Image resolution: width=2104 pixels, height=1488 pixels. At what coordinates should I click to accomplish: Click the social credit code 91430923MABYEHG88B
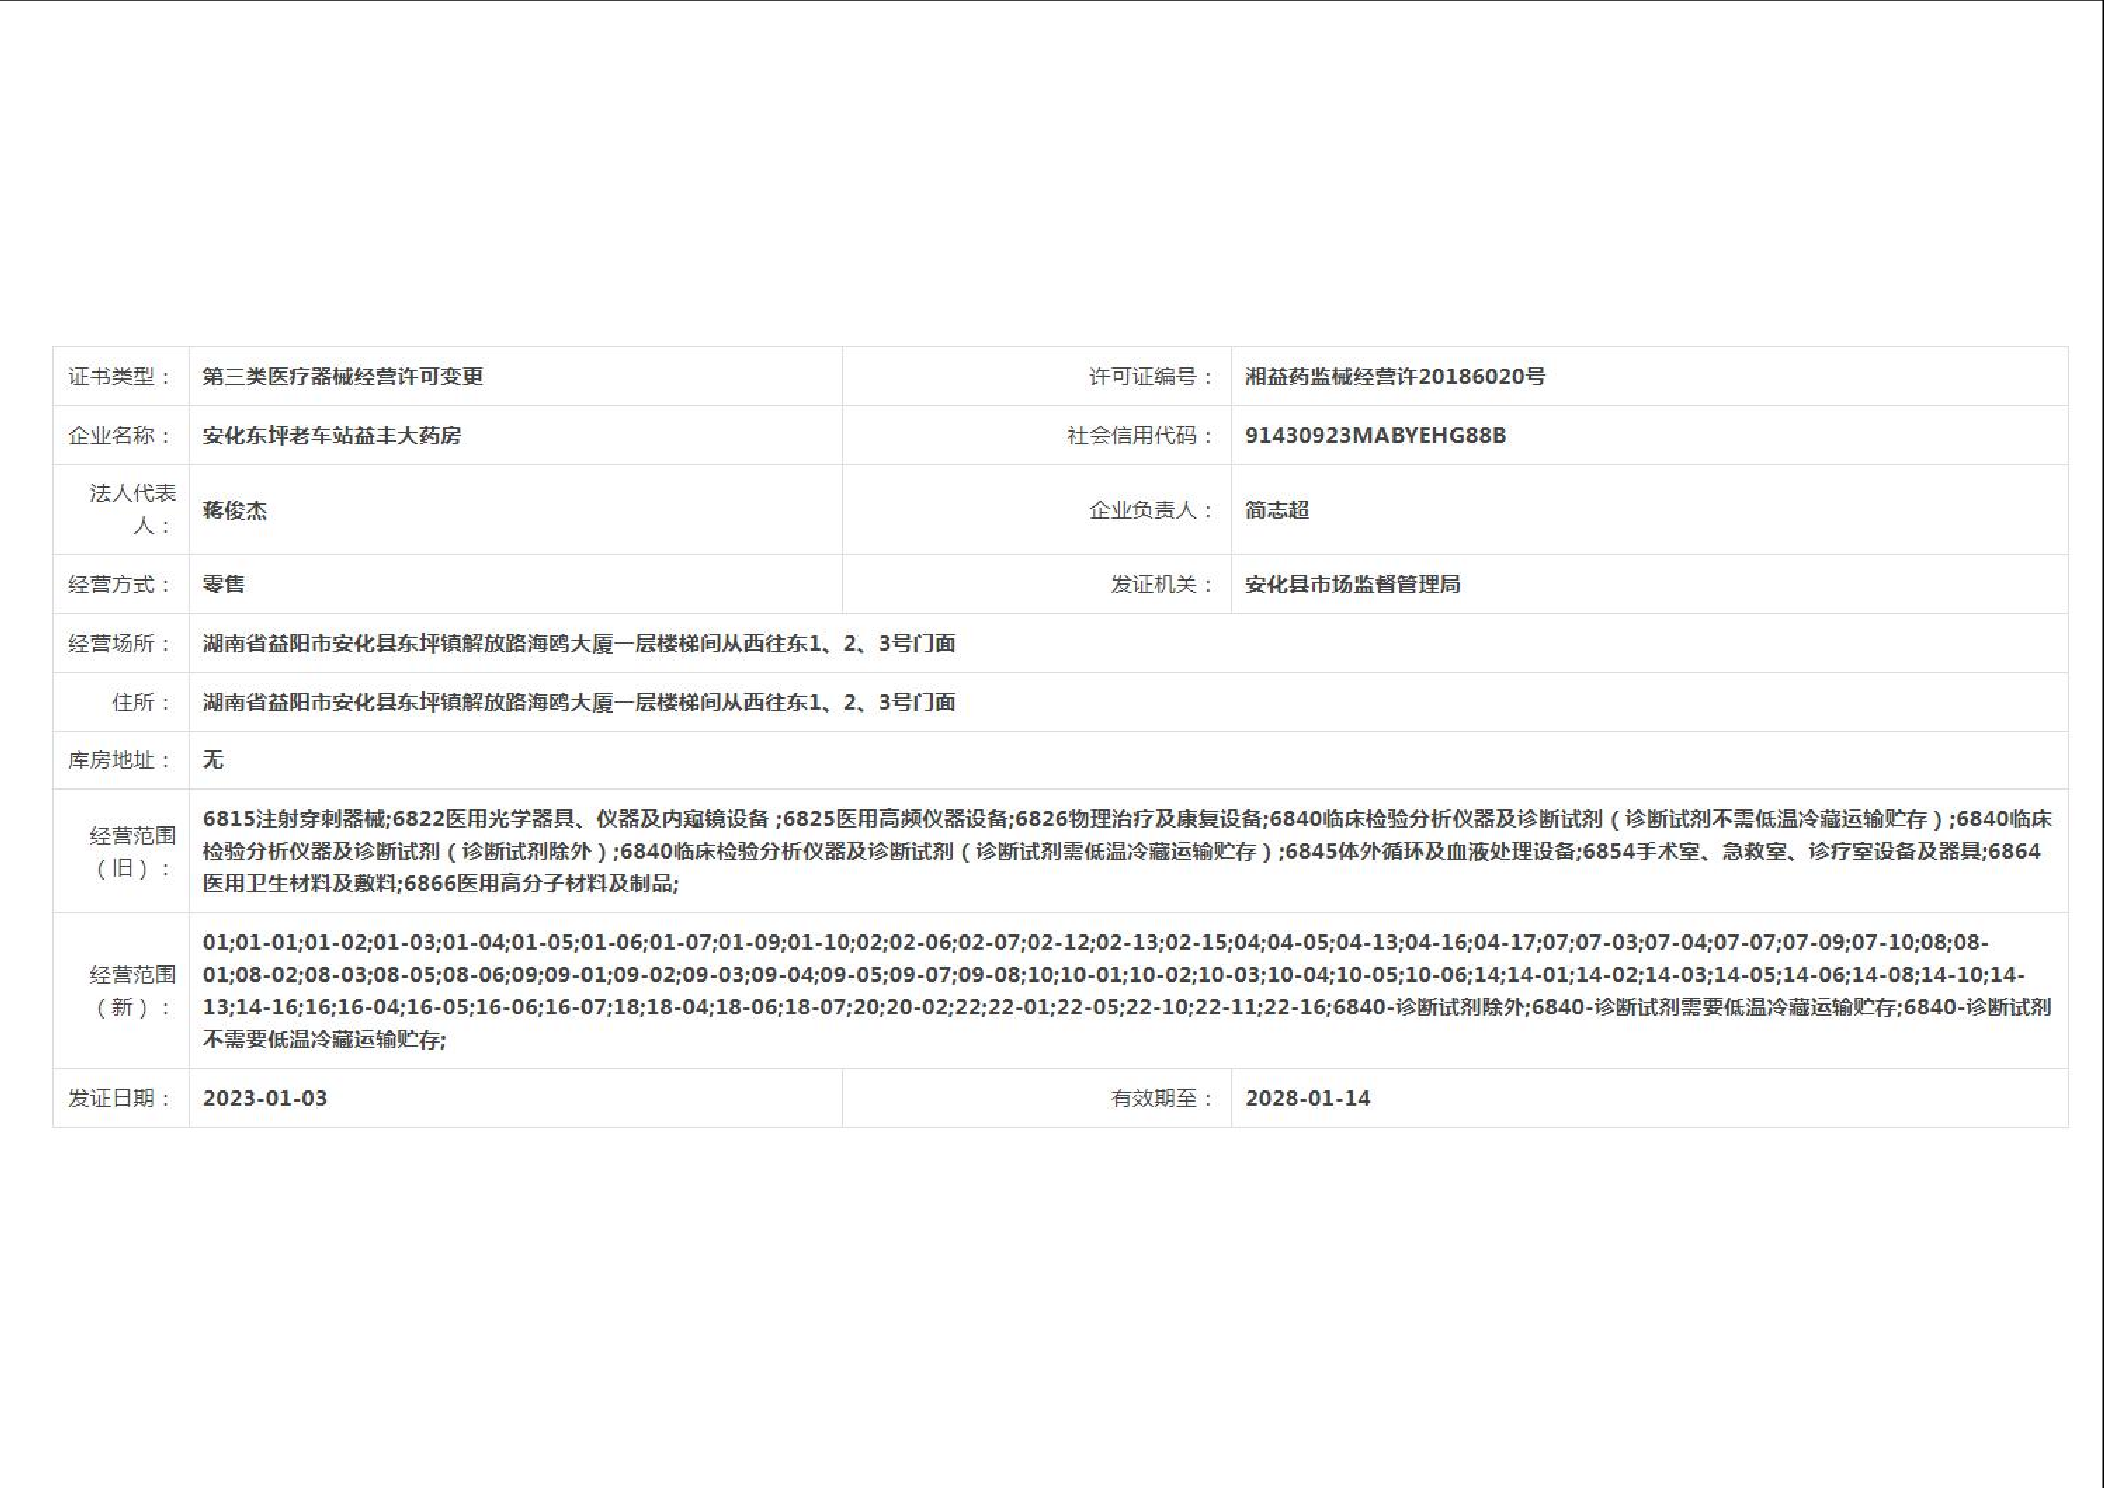tap(1375, 435)
